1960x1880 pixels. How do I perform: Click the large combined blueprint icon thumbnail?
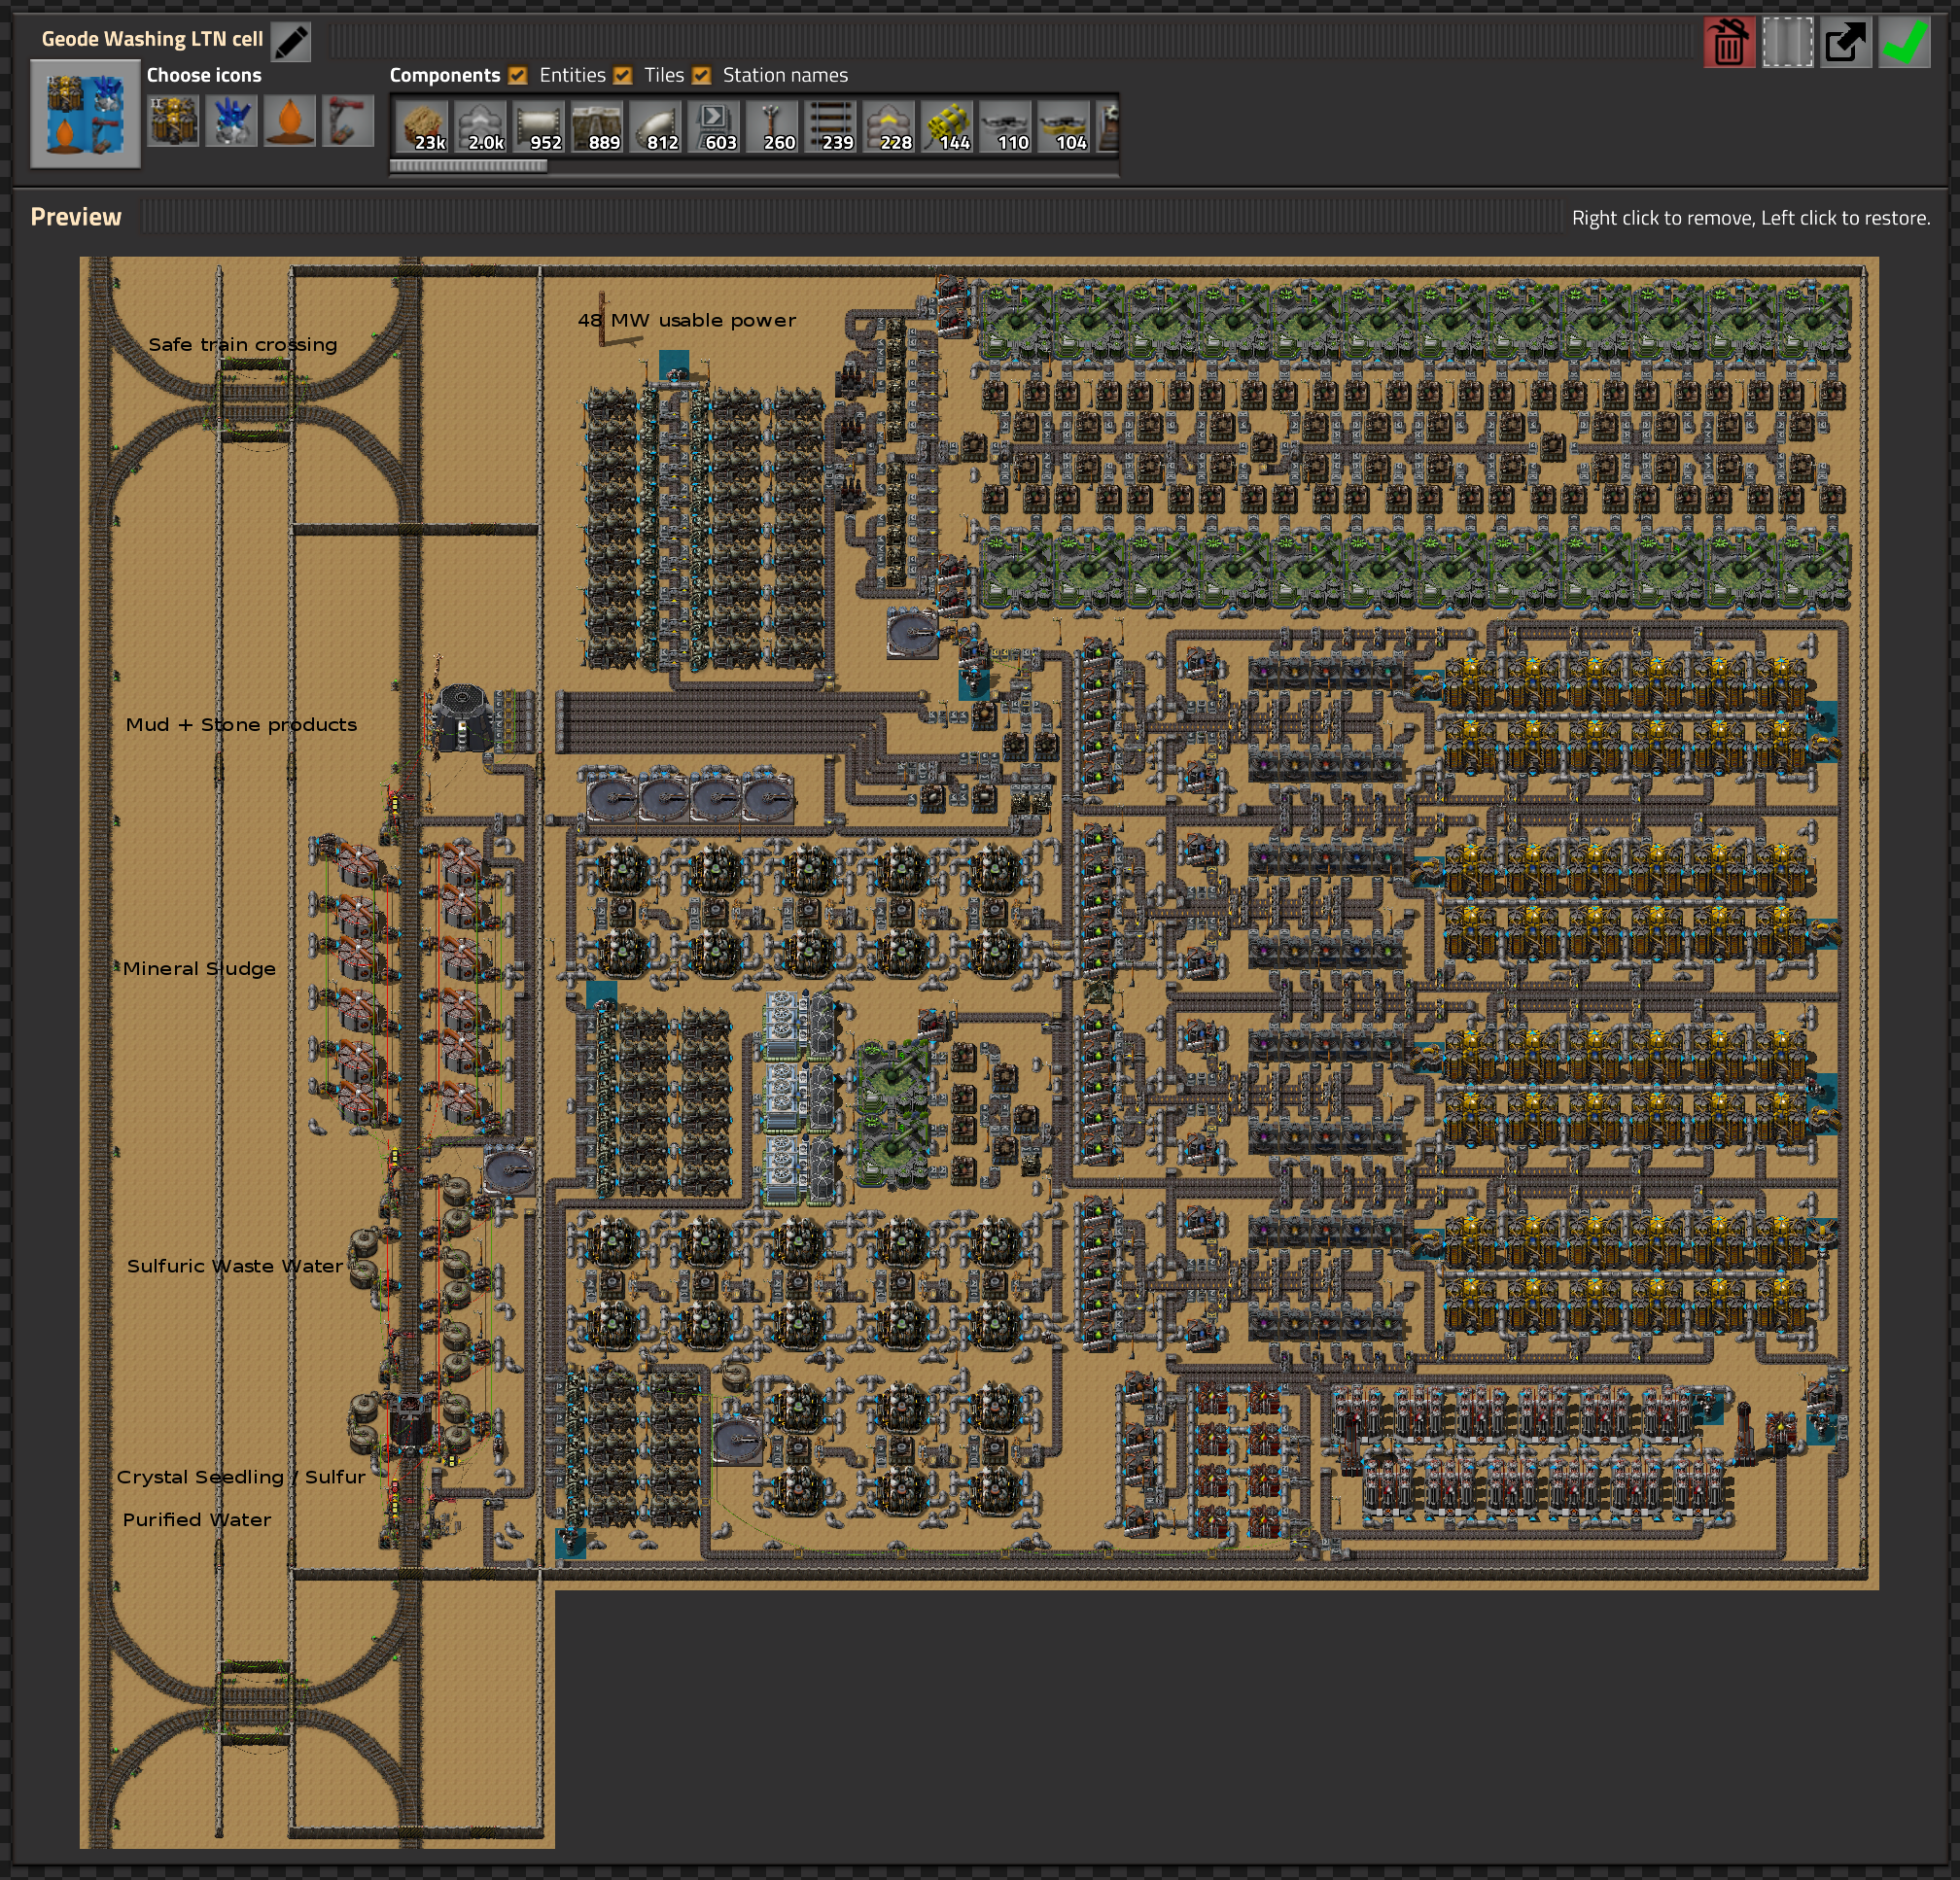point(85,114)
